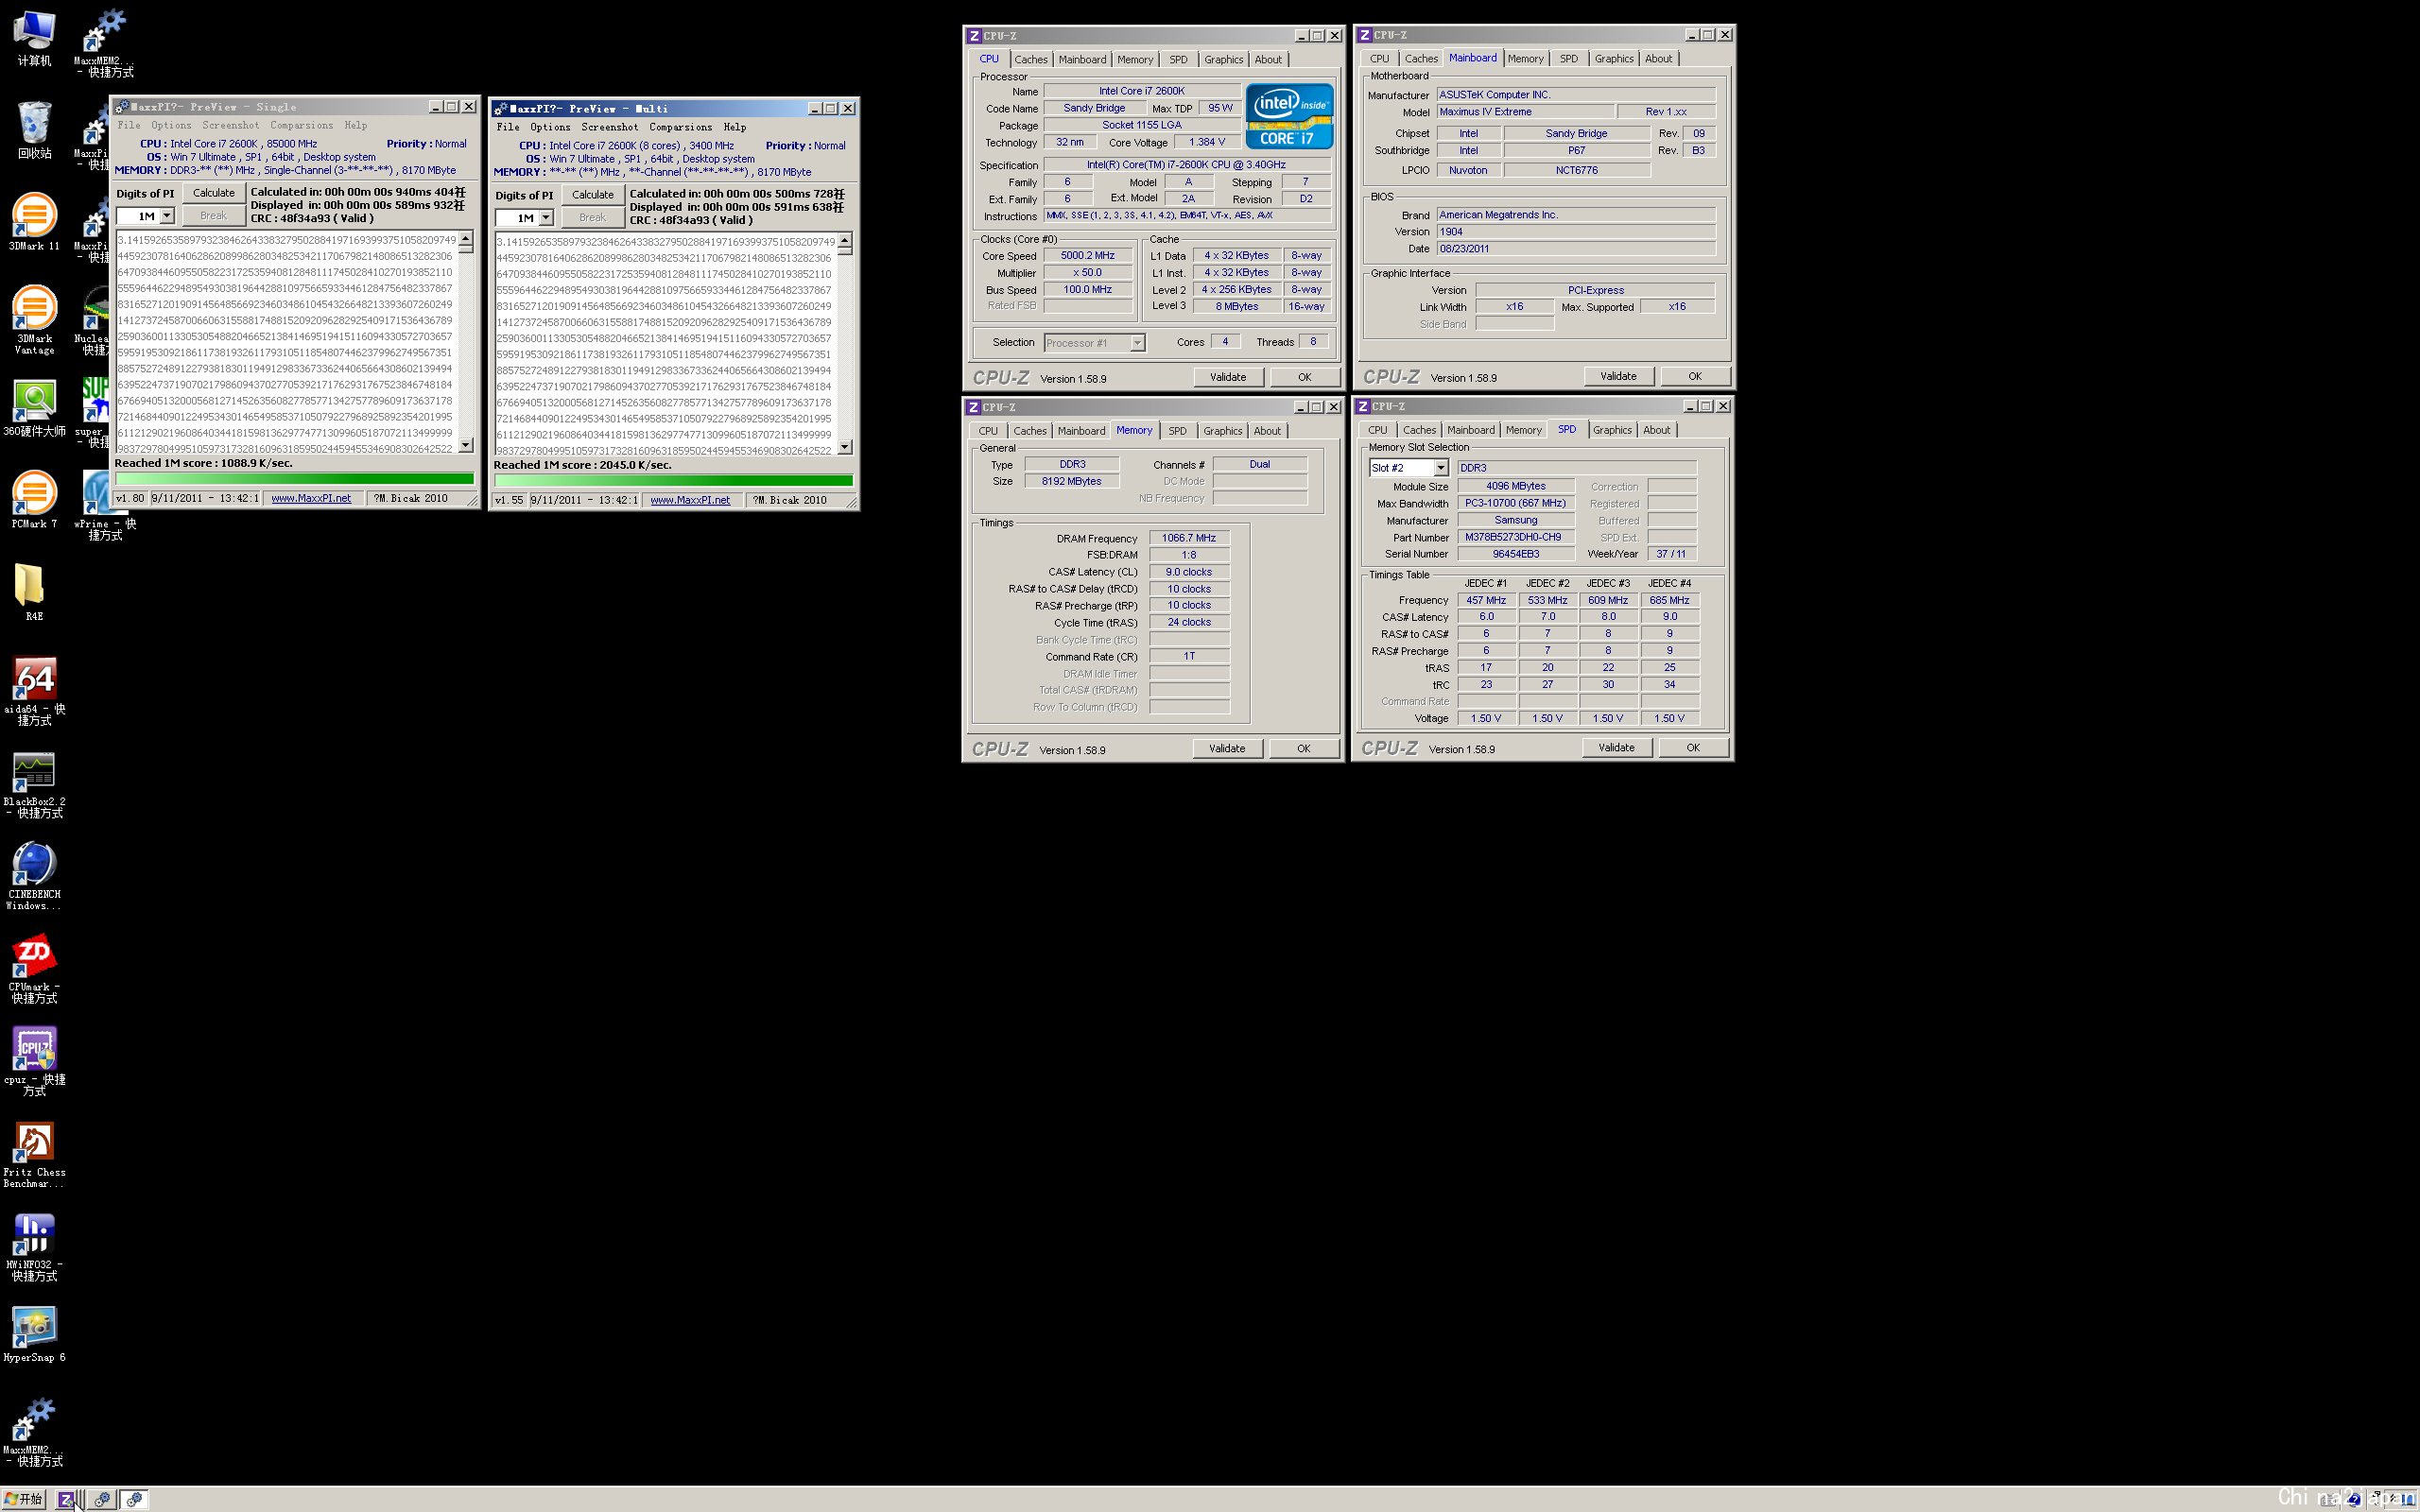Screen dimensions: 2420x1512
Task: Open Fritz Chess Benchmark shortcut
Action: pyautogui.click(x=34, y=1154)
